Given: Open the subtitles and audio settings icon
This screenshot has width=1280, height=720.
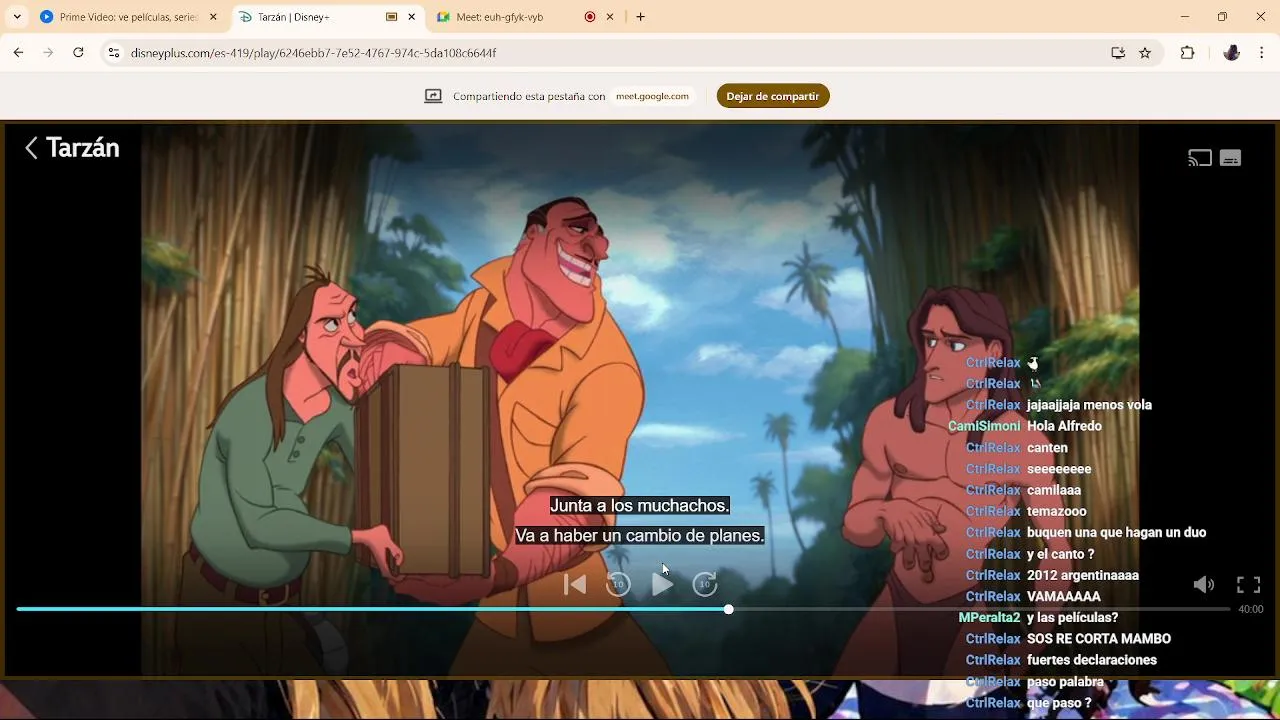Looking at the screenshot, I should click(x=1231, y=158).
